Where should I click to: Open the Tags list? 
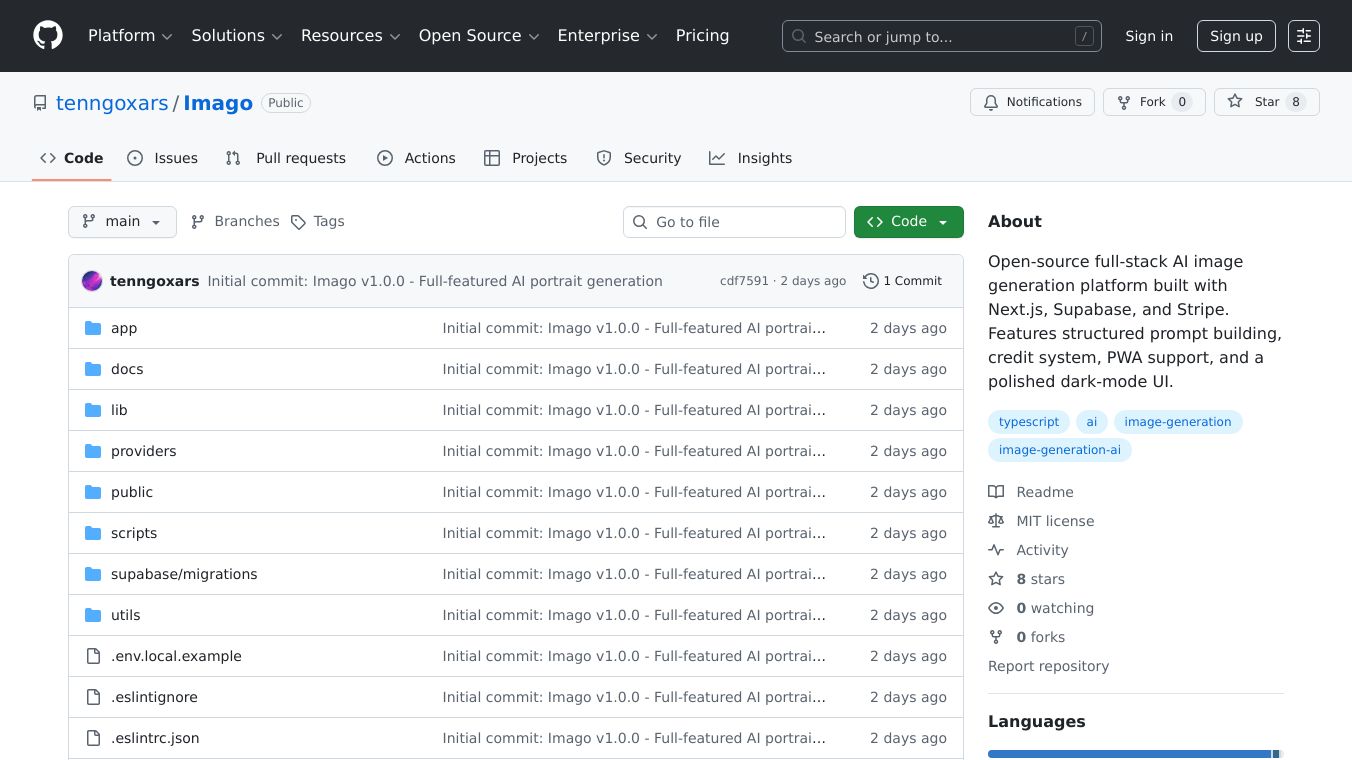click(317, 222)
